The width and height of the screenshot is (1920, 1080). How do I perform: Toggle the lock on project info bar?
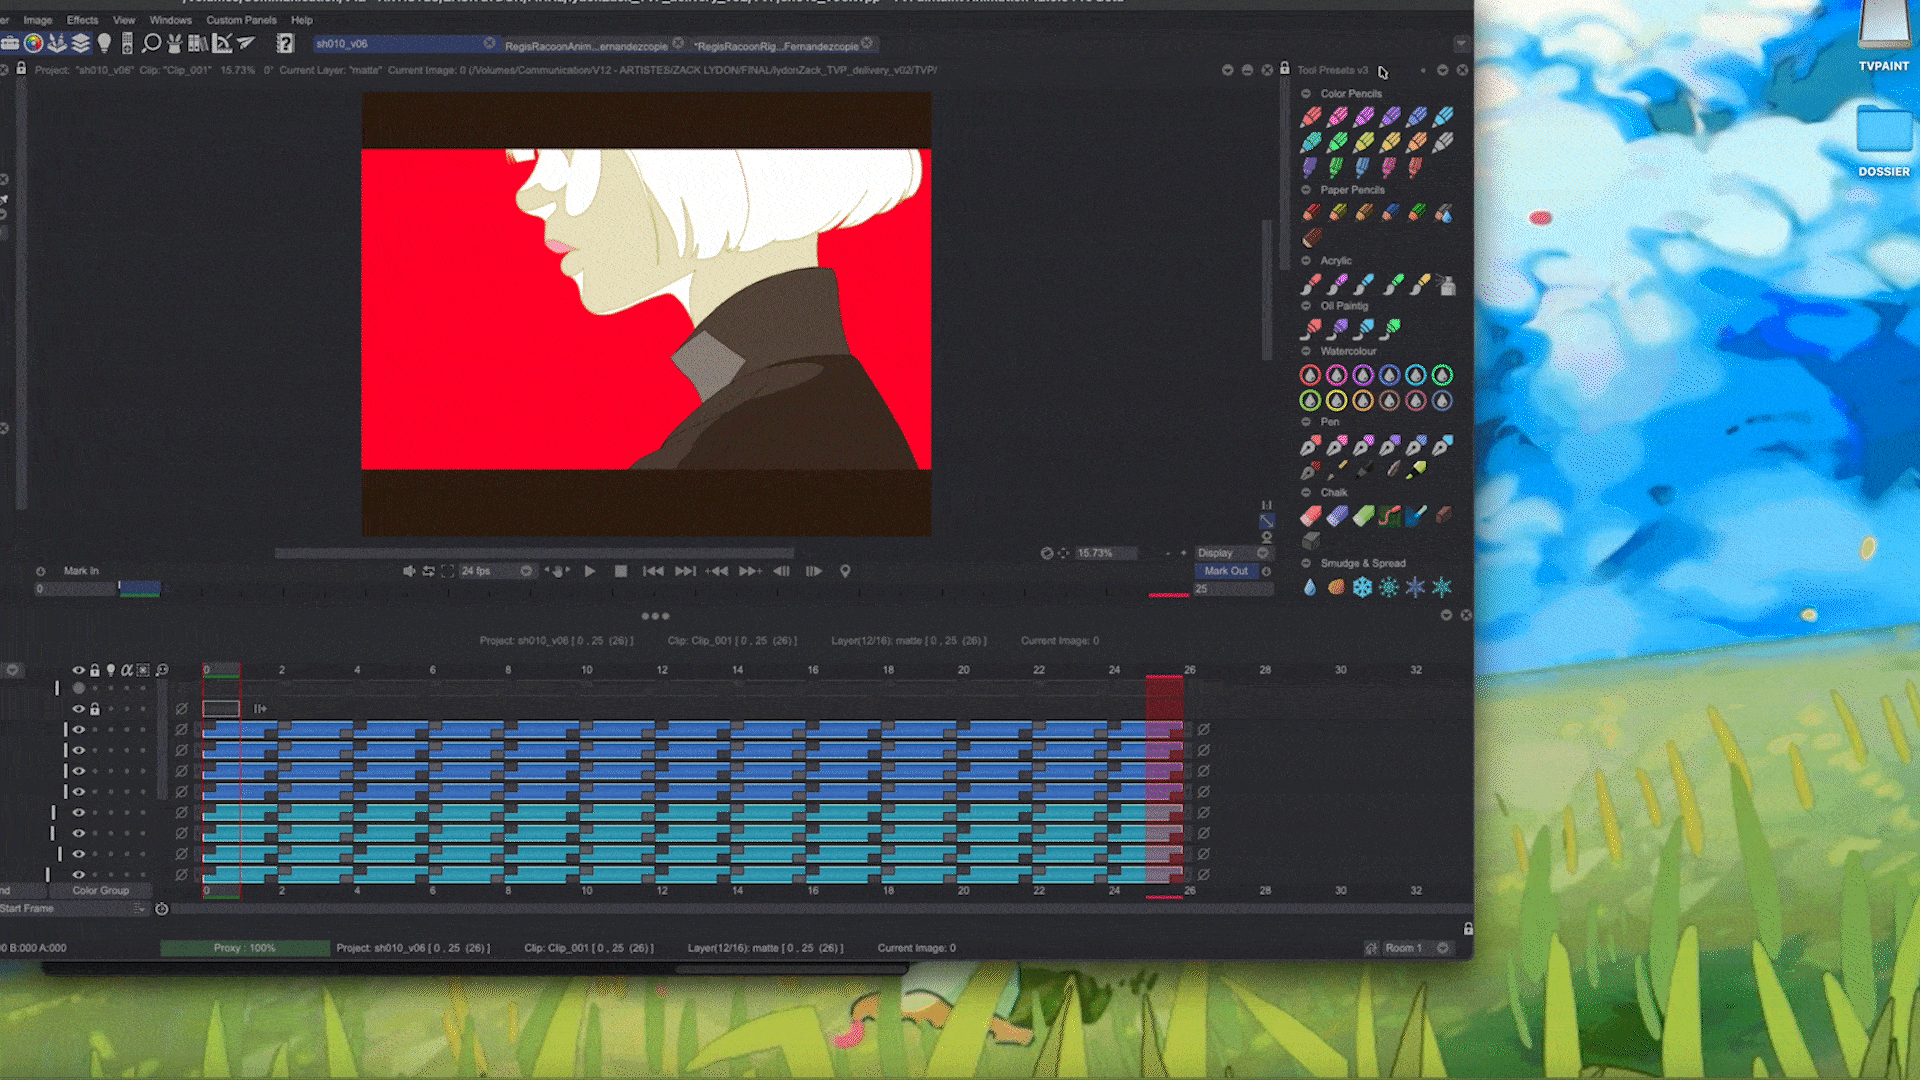(x=21, y=69)
